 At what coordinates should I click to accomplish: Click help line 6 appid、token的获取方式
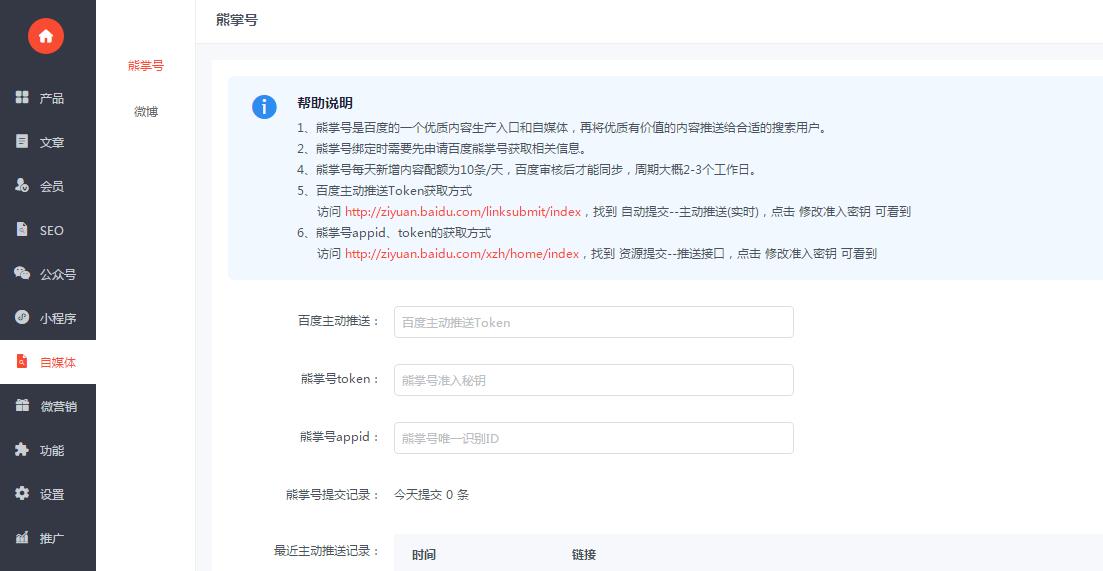pyautogui.click(x=394, y=233)
